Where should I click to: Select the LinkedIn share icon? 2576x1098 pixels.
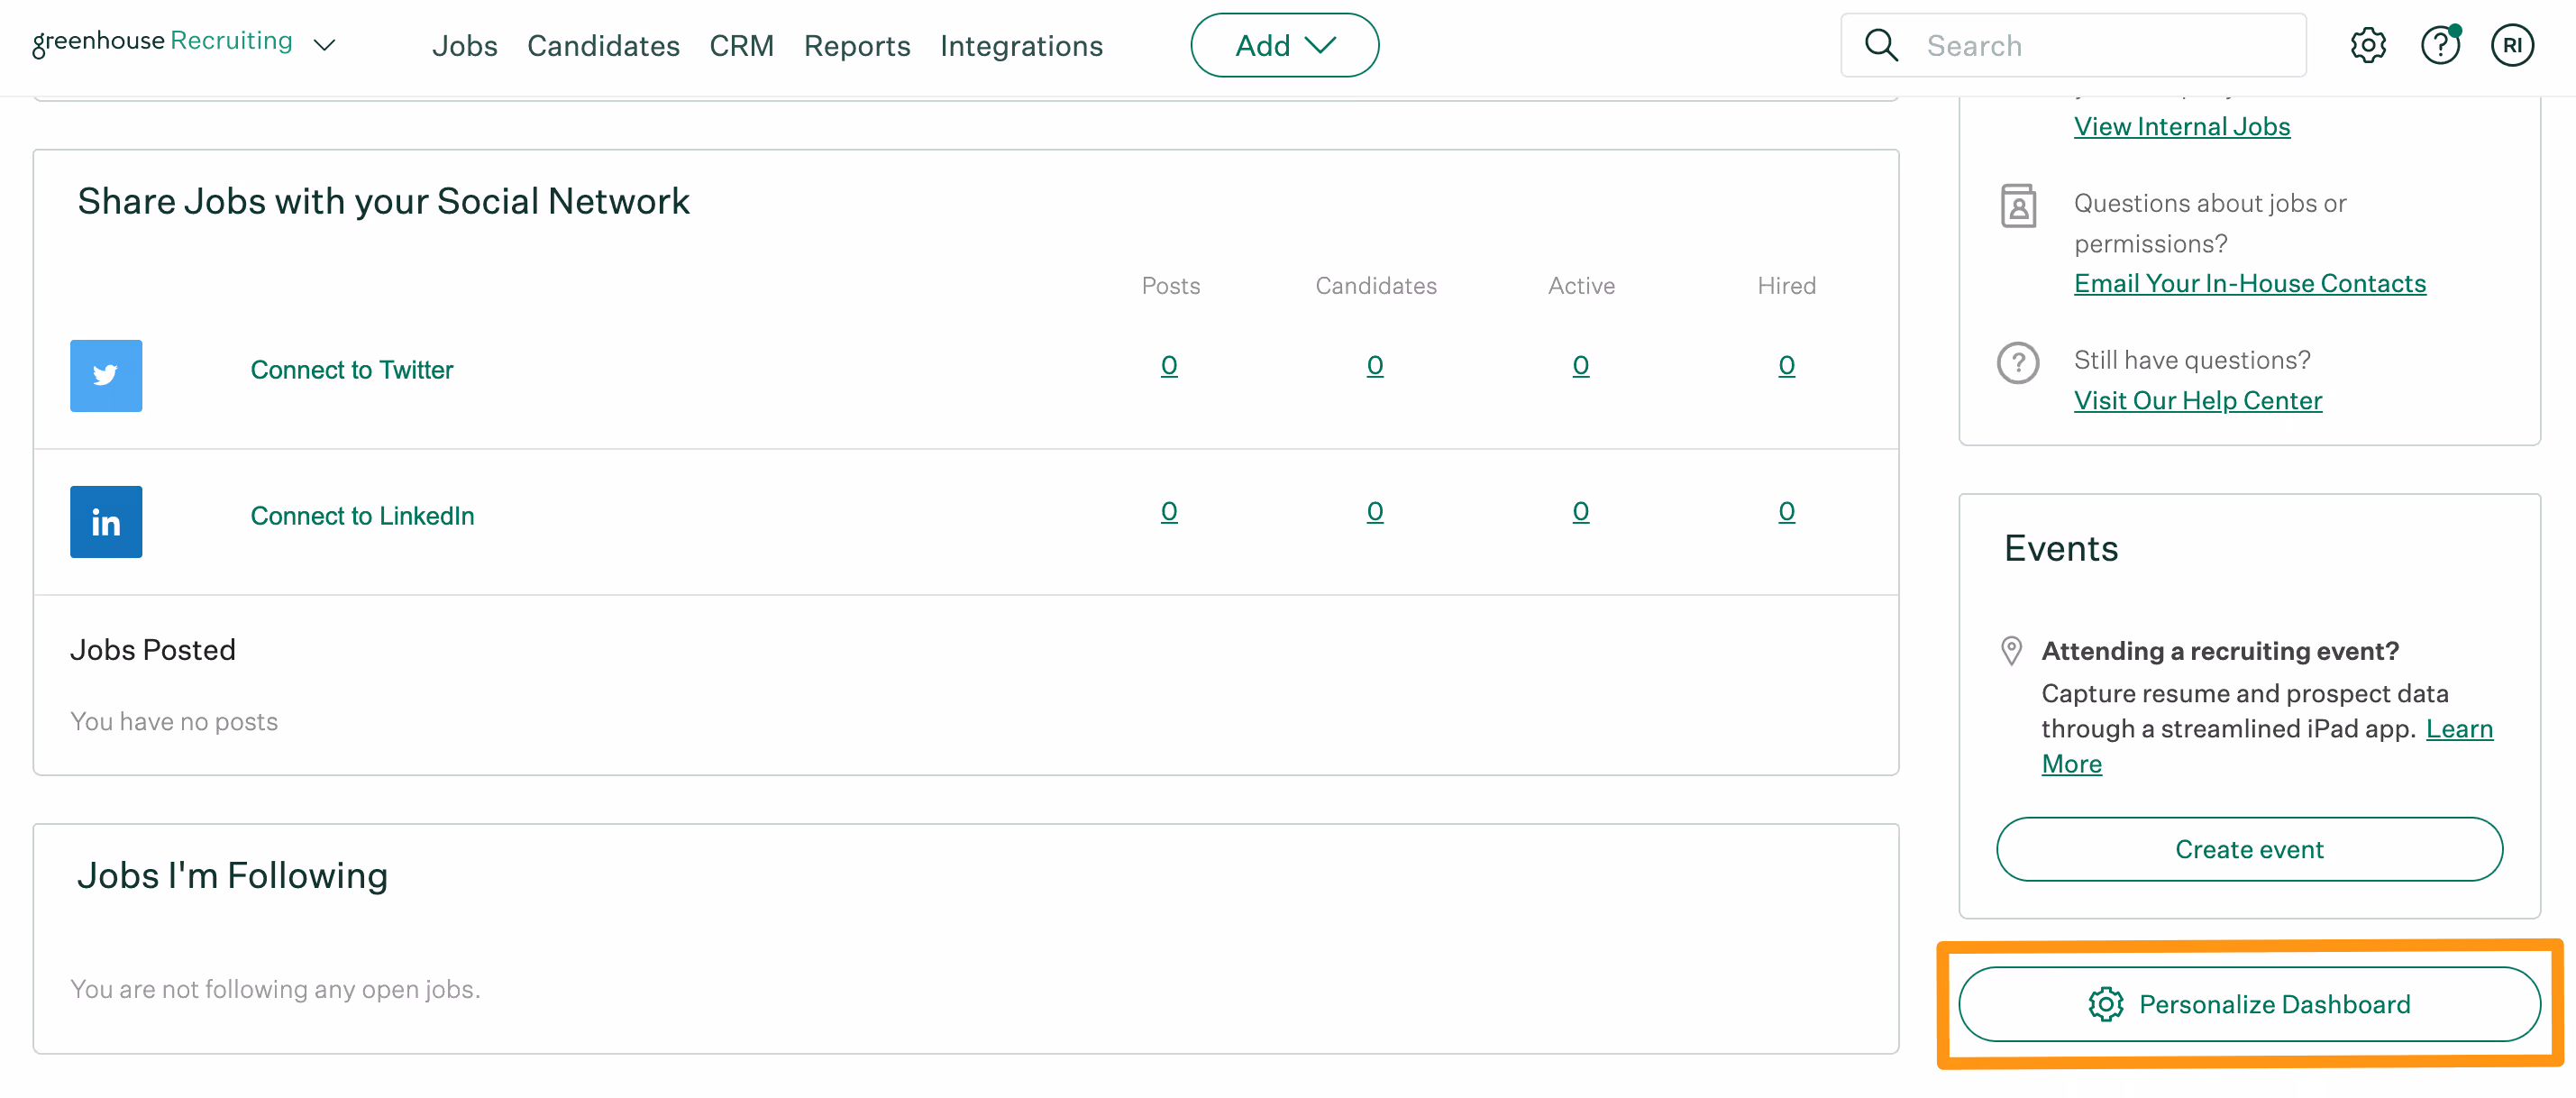click(105, 521)
